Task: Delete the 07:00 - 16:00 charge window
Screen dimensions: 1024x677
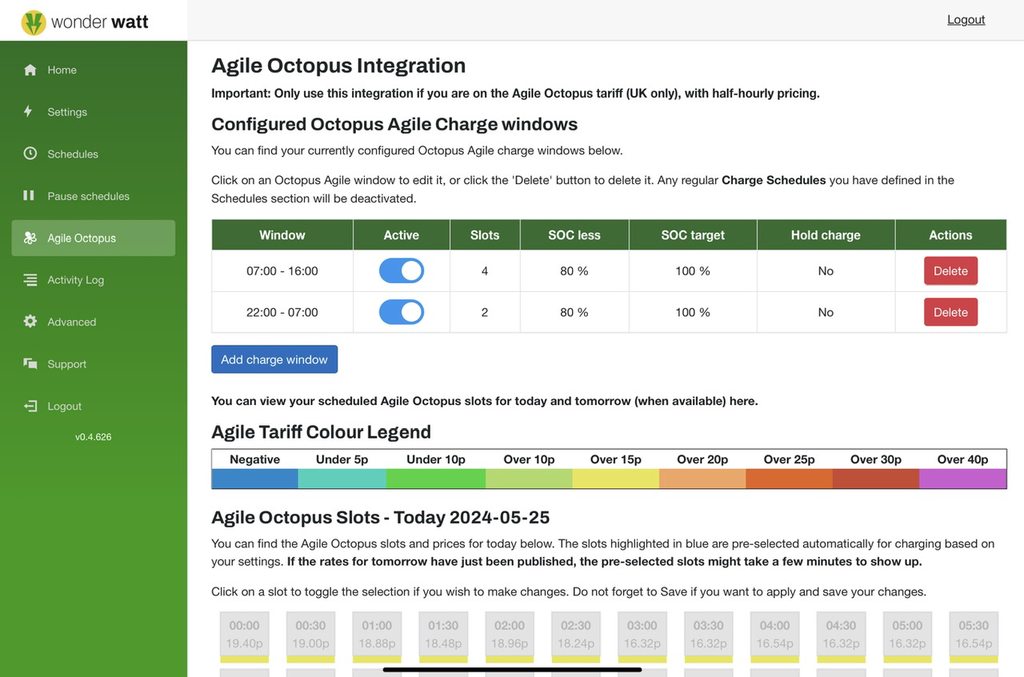Action: point(950,271)
